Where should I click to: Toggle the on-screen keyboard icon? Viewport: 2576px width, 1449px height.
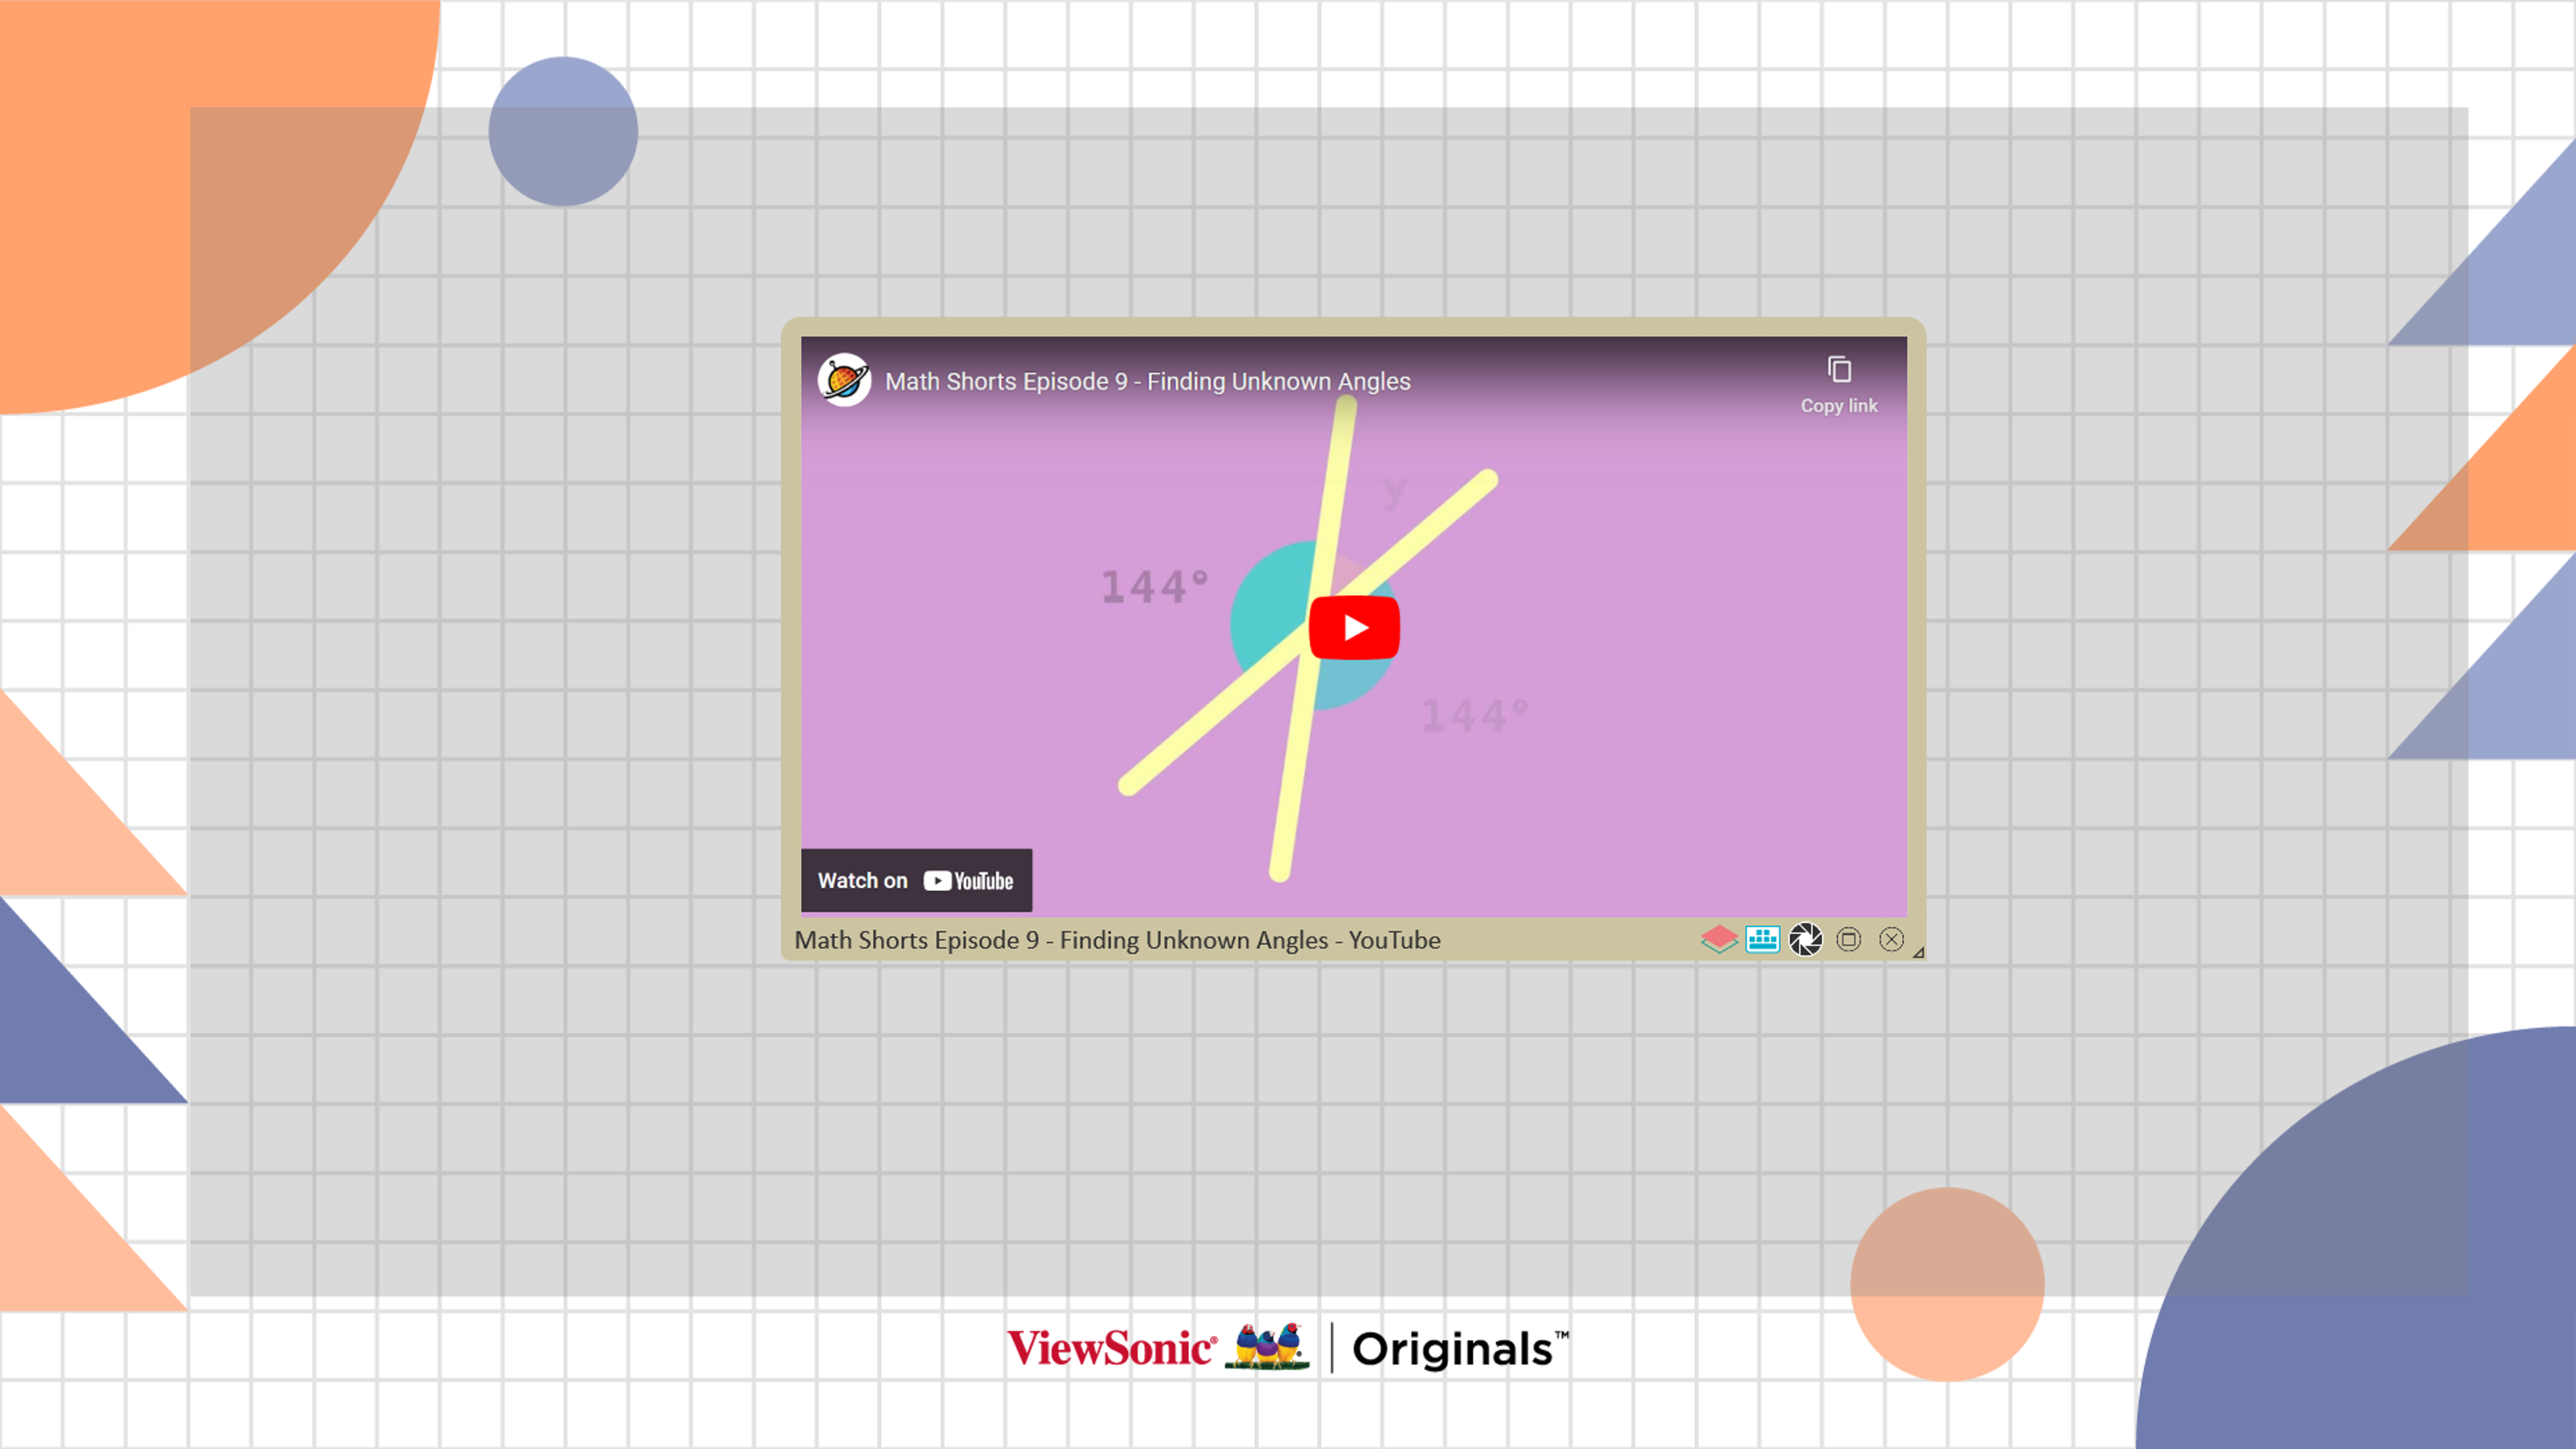pyautogui.click(x=1762, y=939)
